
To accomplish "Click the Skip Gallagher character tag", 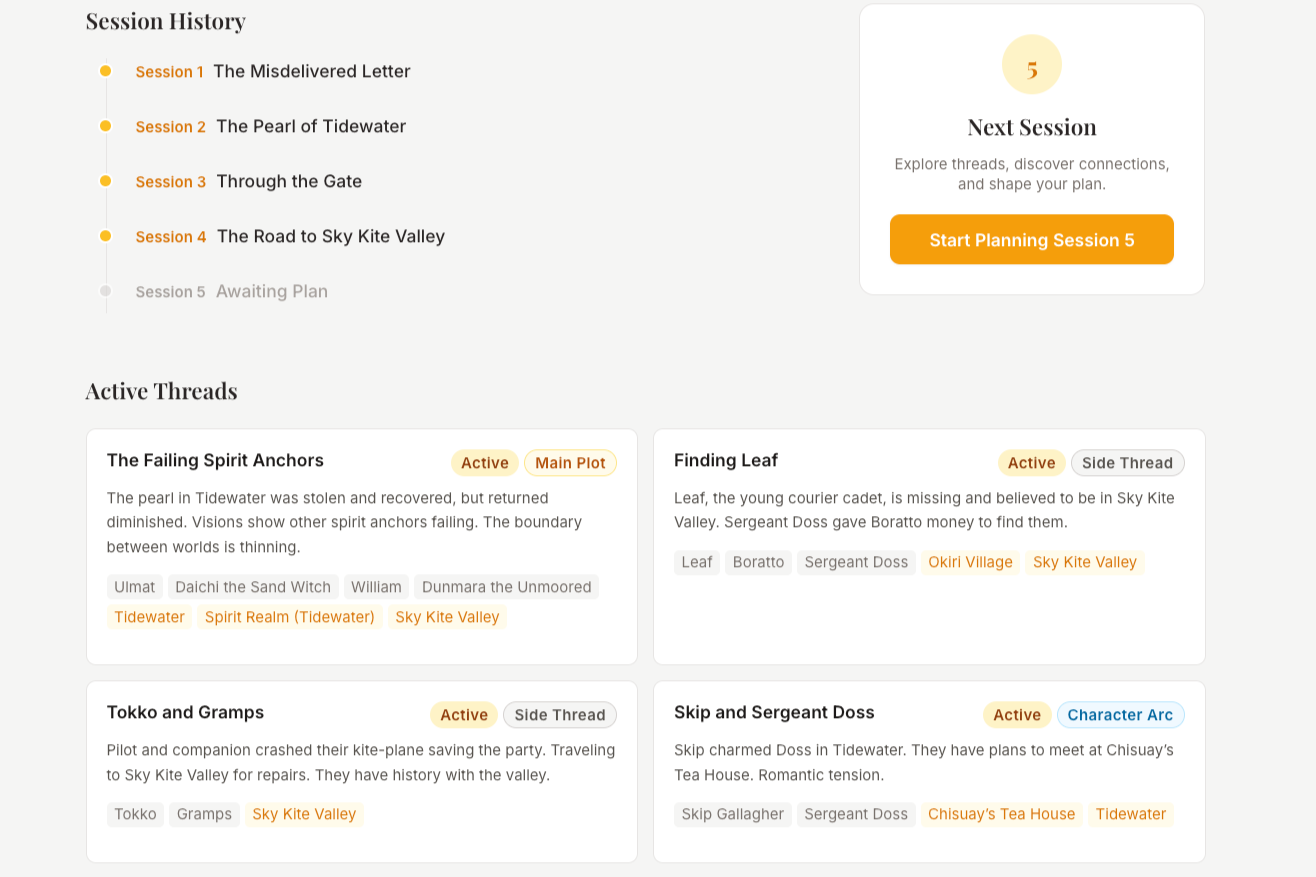I will point(732,814).
